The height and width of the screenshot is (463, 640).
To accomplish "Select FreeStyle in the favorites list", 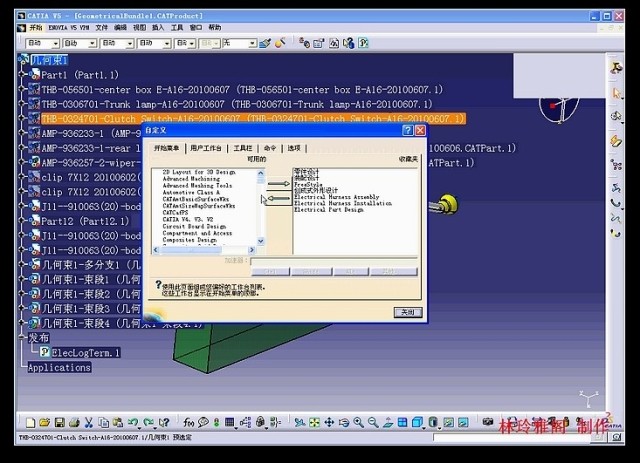I will coord(308,185).
